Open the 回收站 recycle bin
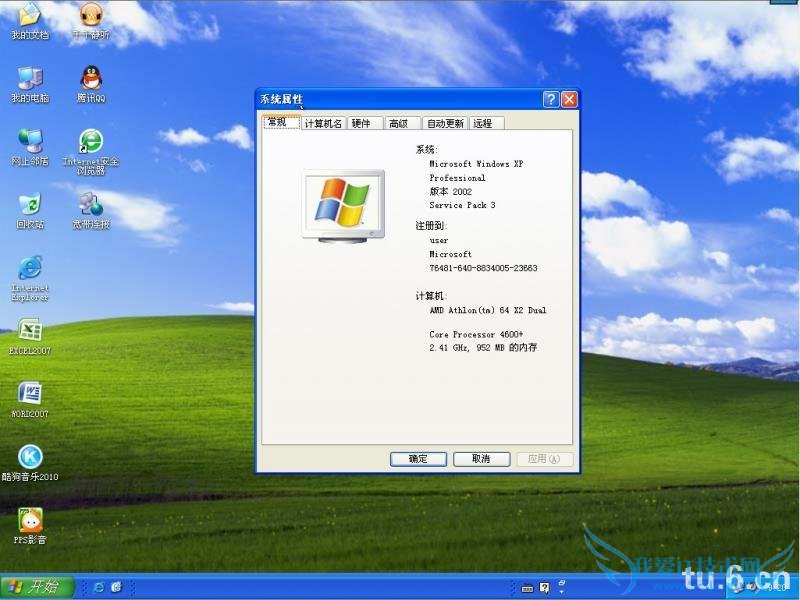The image size is (800, 600). 30,211
